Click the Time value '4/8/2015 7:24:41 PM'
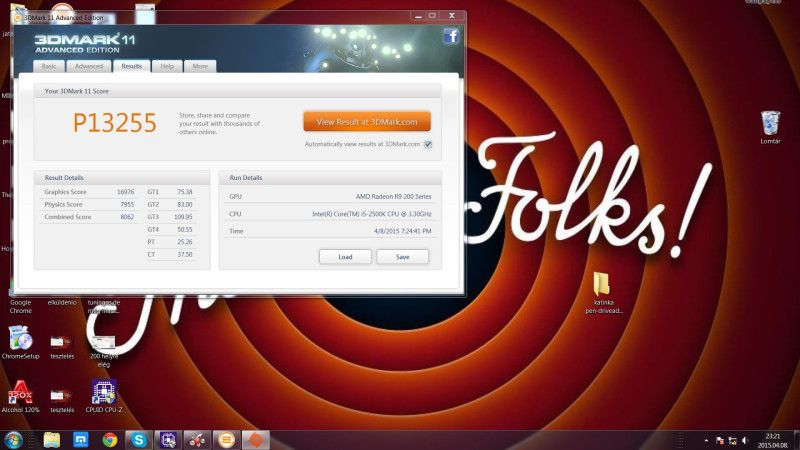Viewport: 800px width, 450px height. coord(403,231)
